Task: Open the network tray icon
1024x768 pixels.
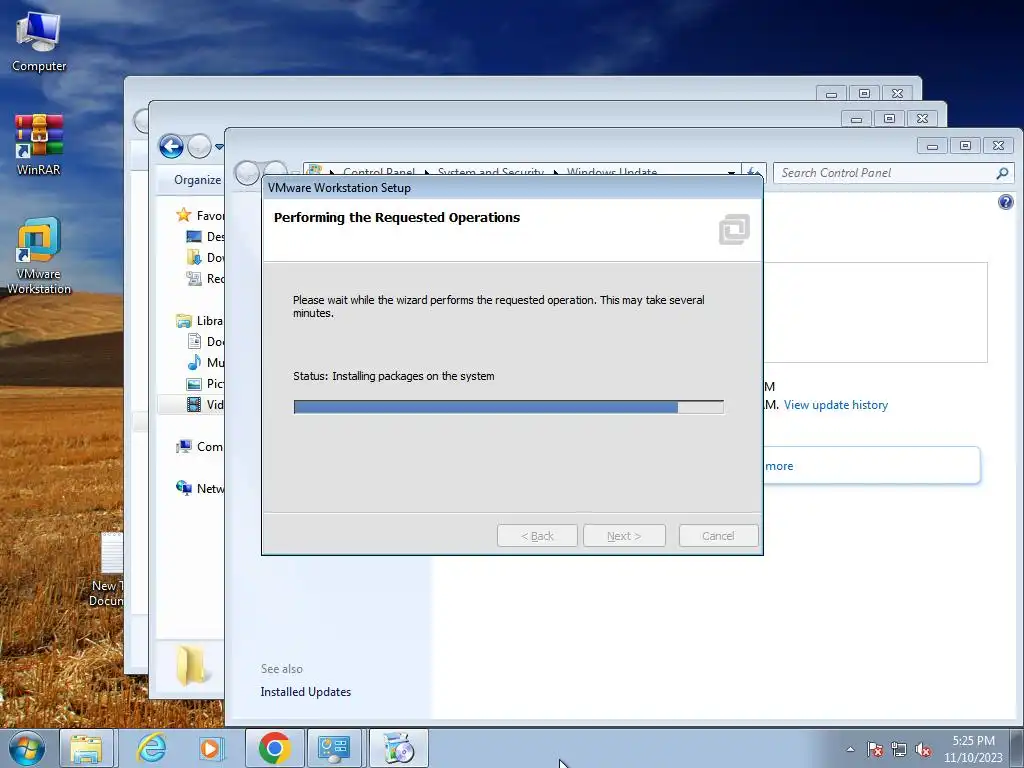Action: (899, 749)
